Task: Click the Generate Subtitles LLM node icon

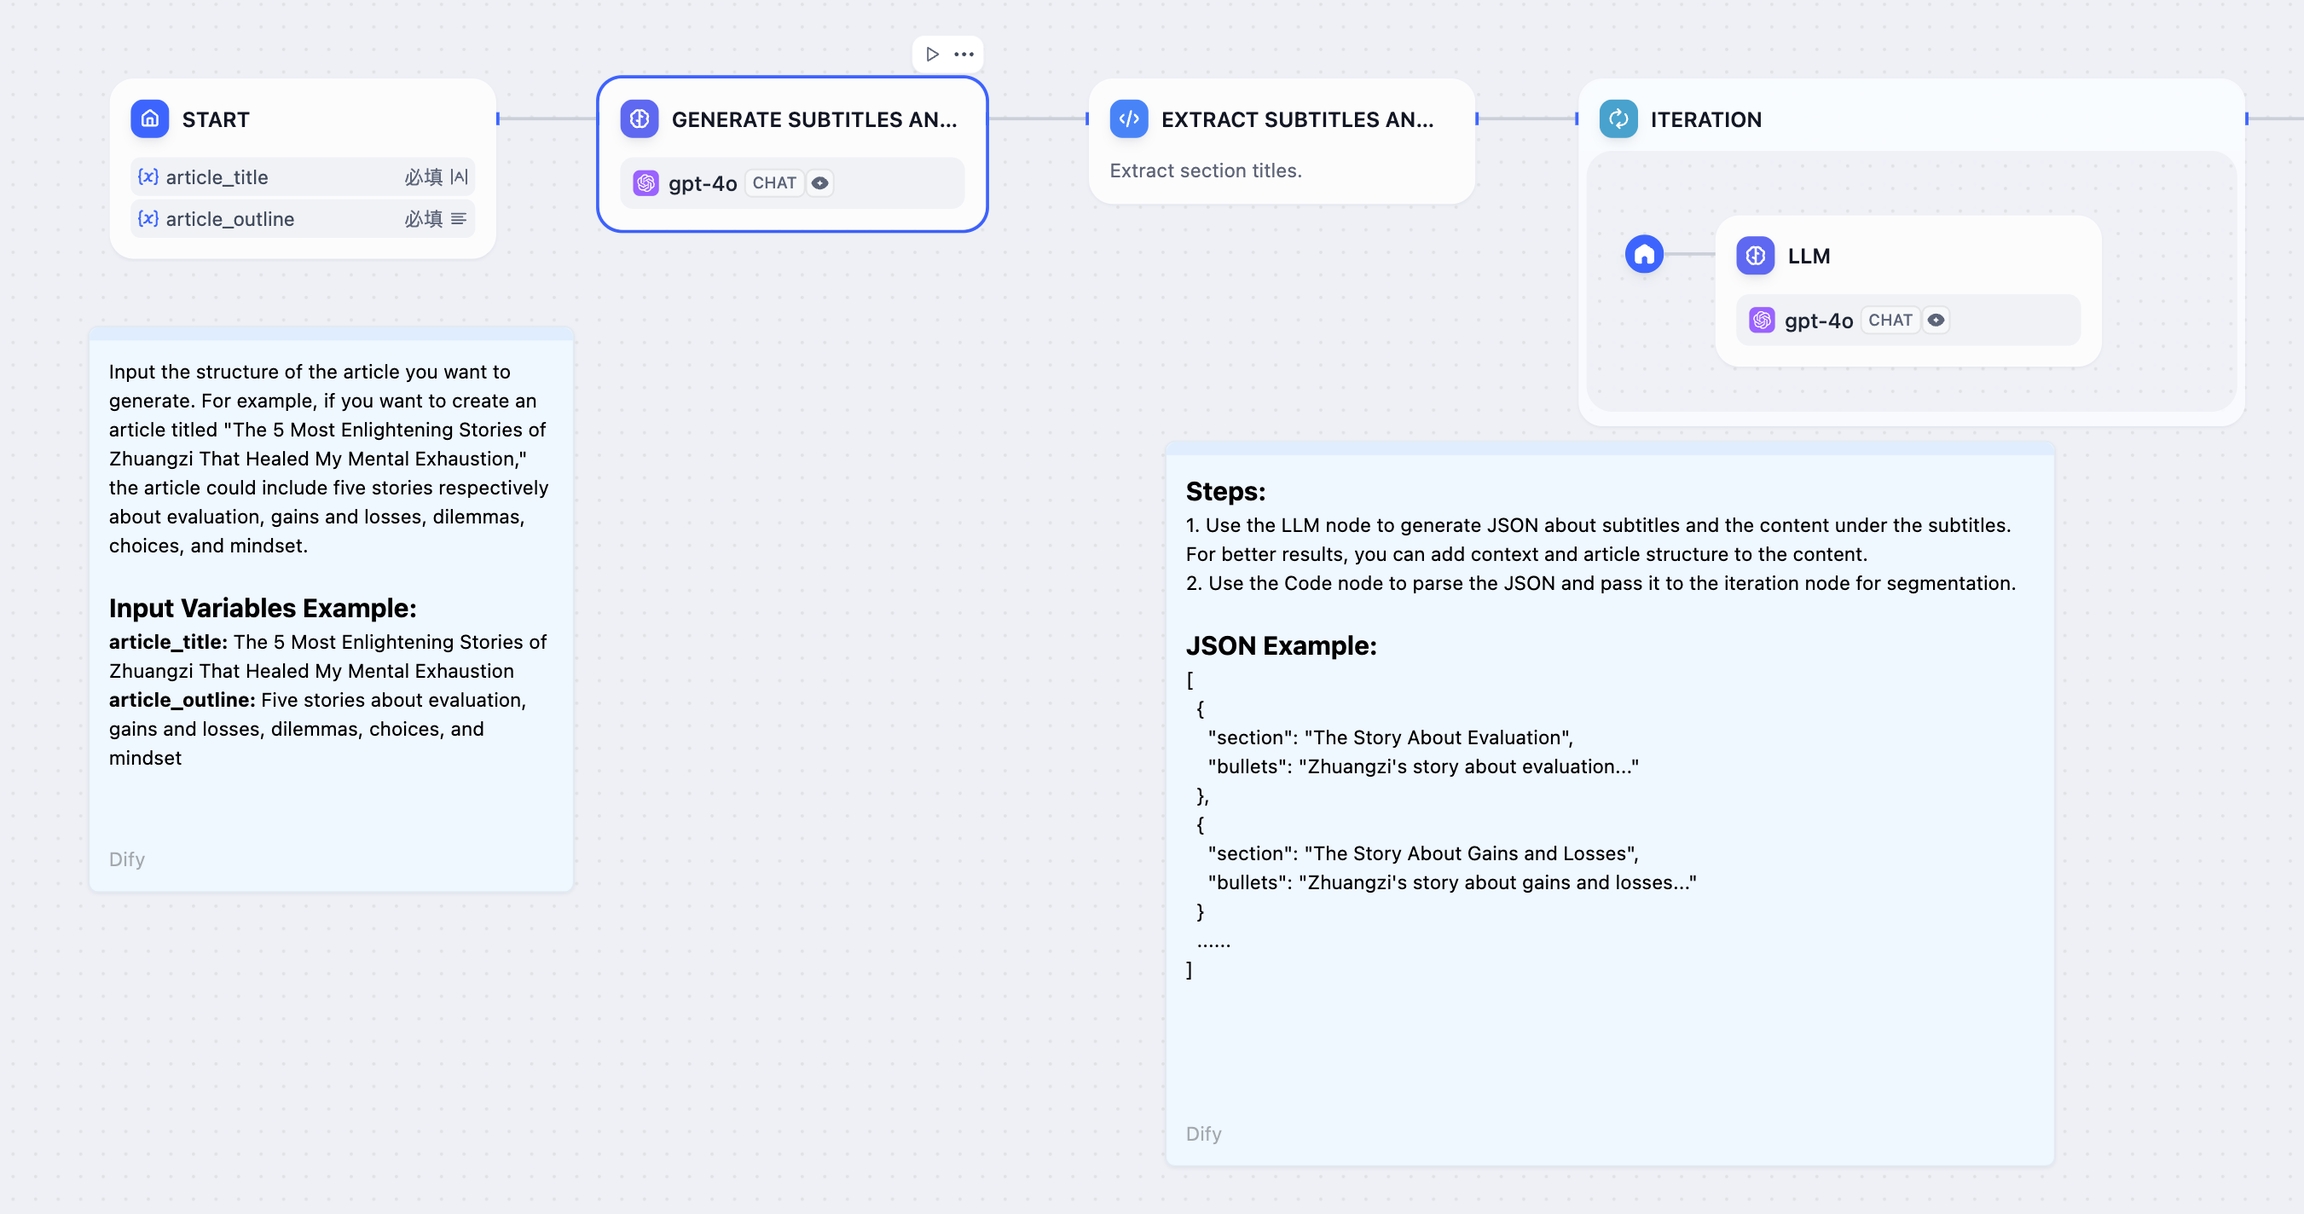Action: [x=639, y=119]
